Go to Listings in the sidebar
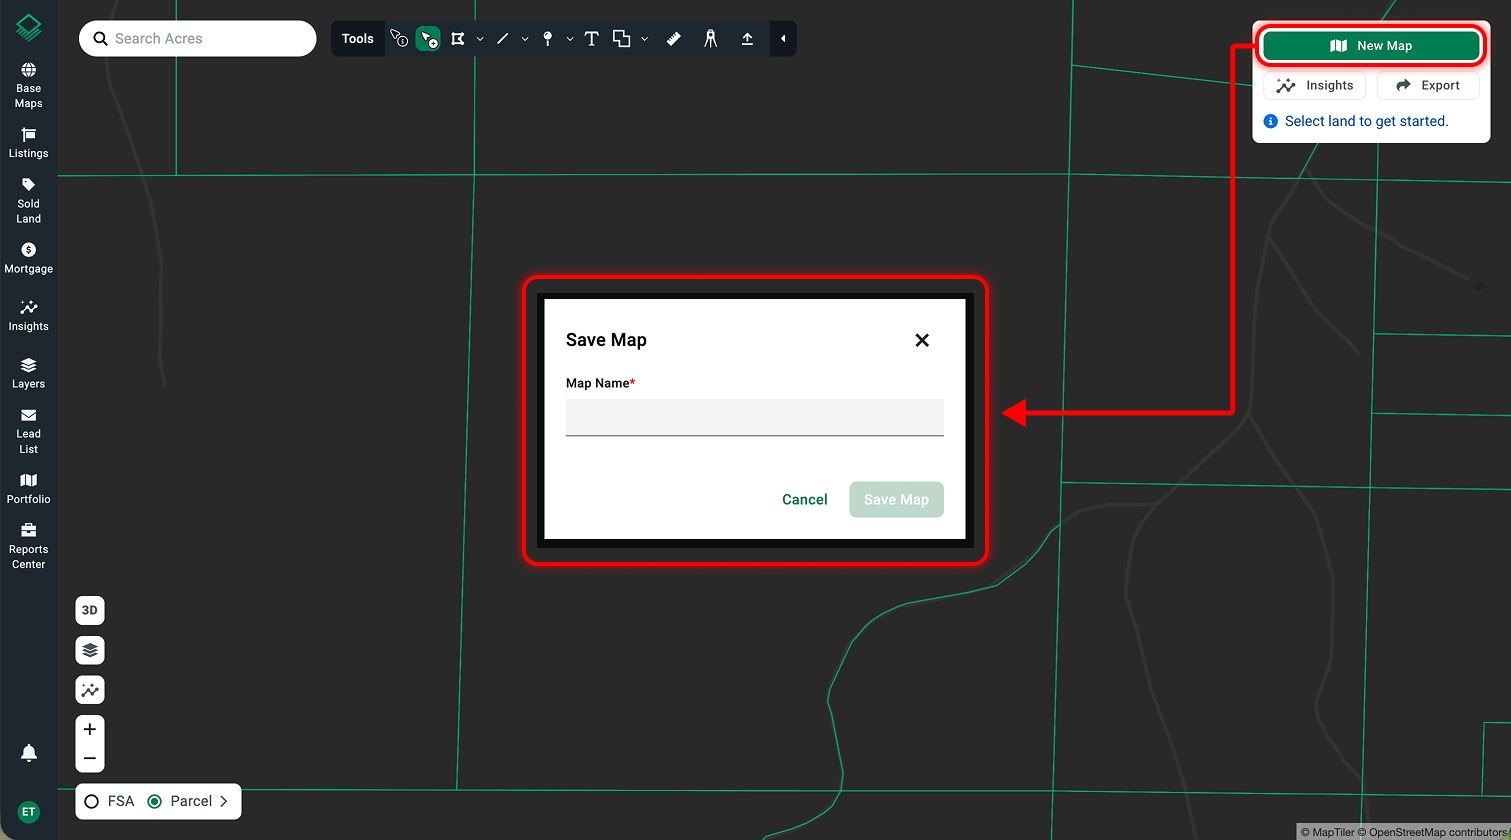1511x840 pixels. pyautogui.click(x=28, y=143)
